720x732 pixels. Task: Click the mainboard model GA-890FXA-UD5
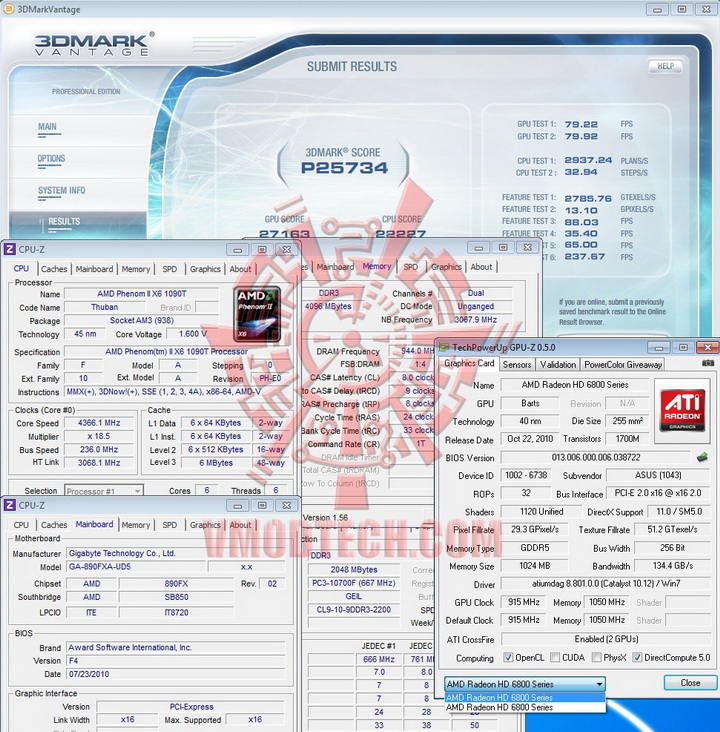[x=135, y=567]
